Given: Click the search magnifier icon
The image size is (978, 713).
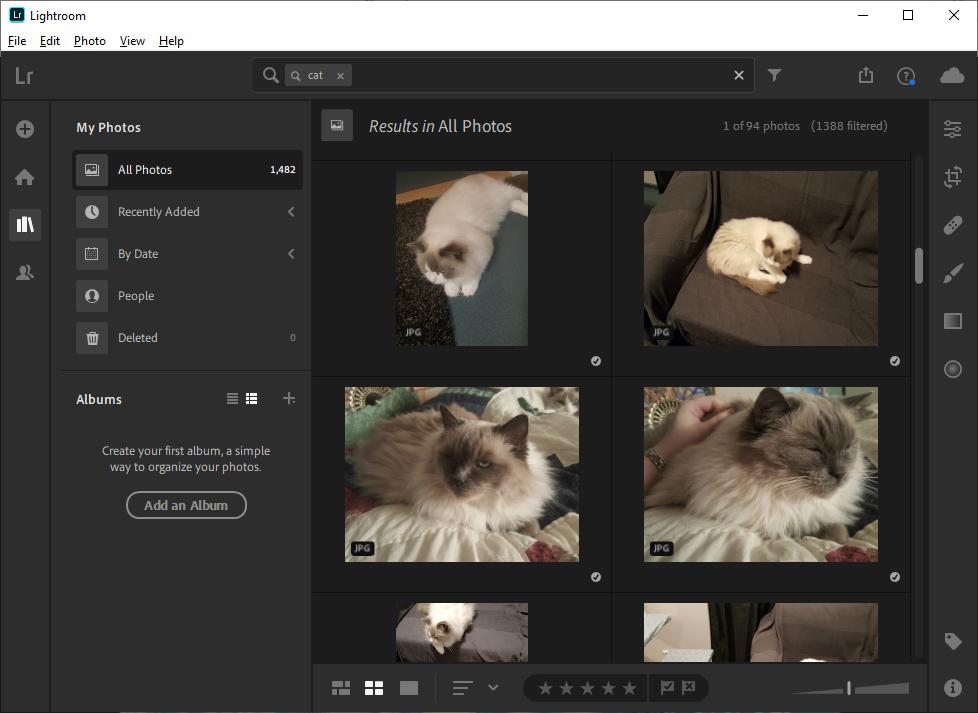Looking at the screenshot, I should coord(271,75).
